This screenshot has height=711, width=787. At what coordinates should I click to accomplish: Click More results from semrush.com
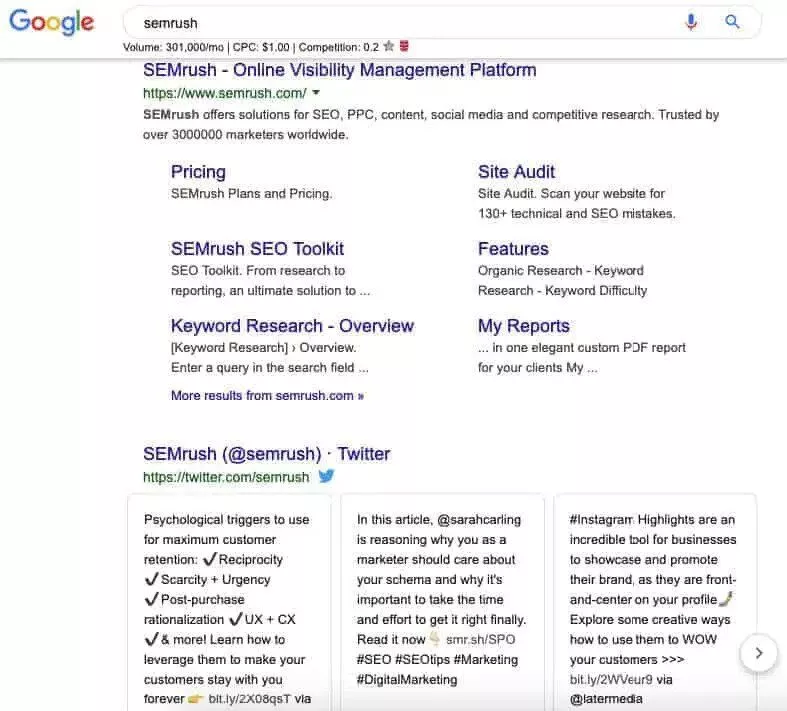[x=267, y=396]
